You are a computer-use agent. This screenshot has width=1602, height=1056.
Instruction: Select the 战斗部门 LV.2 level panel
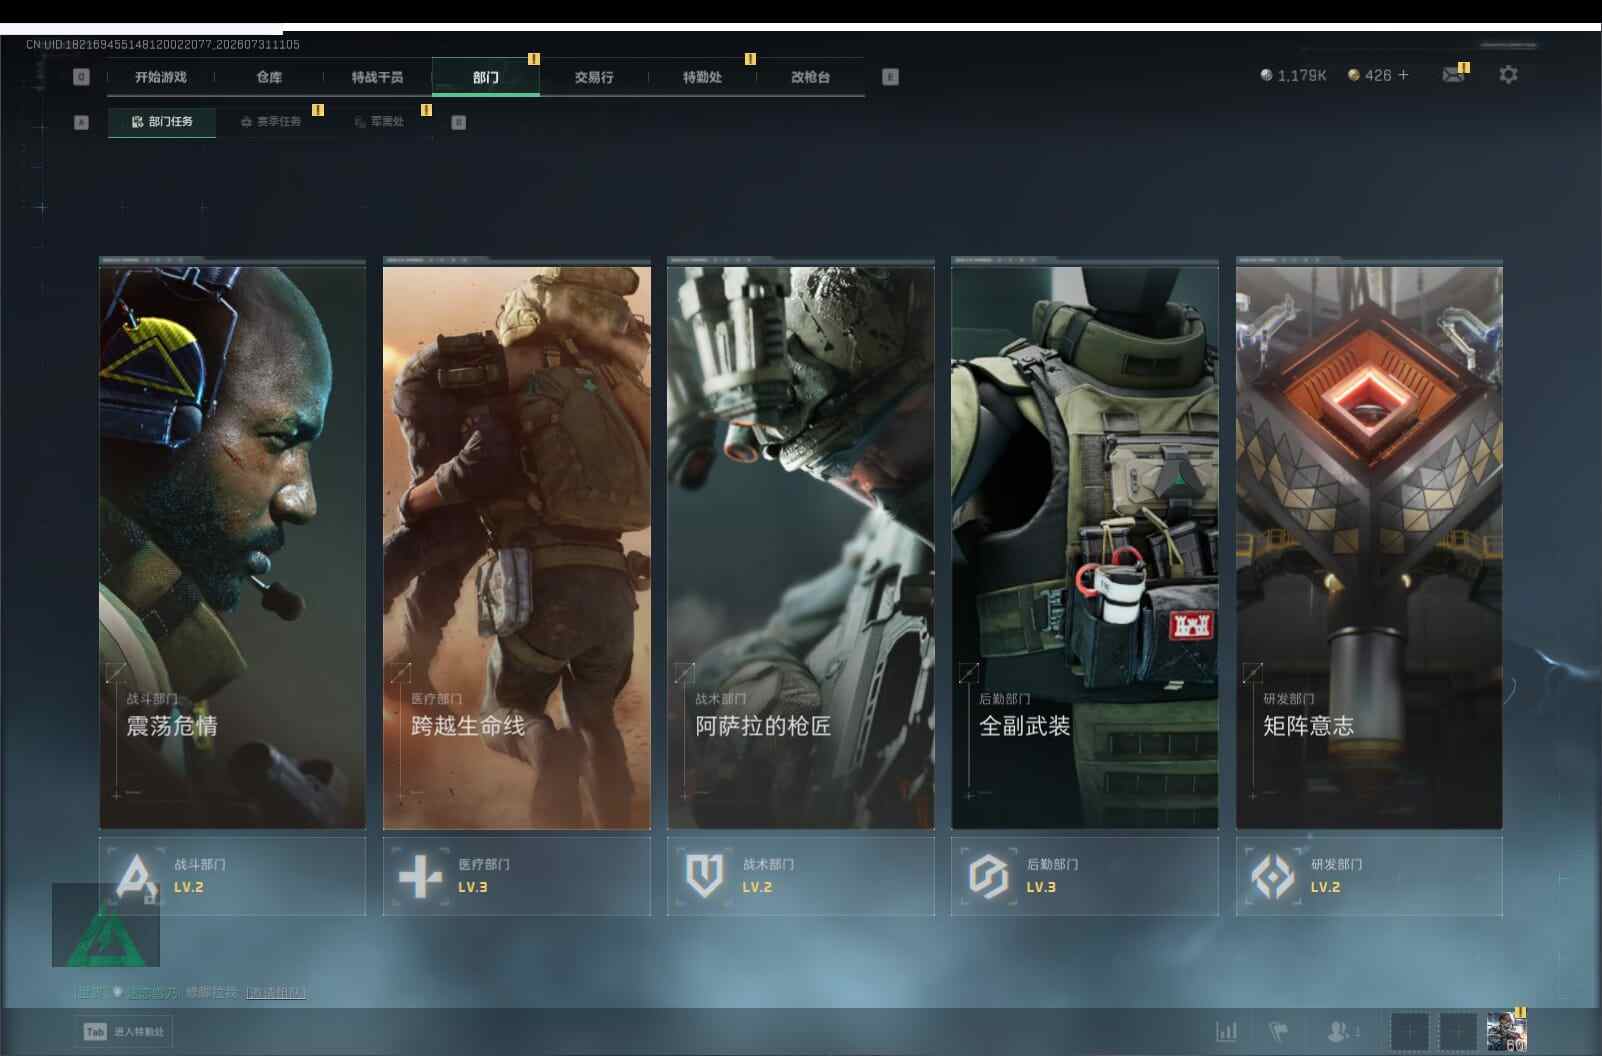[232, 876]
